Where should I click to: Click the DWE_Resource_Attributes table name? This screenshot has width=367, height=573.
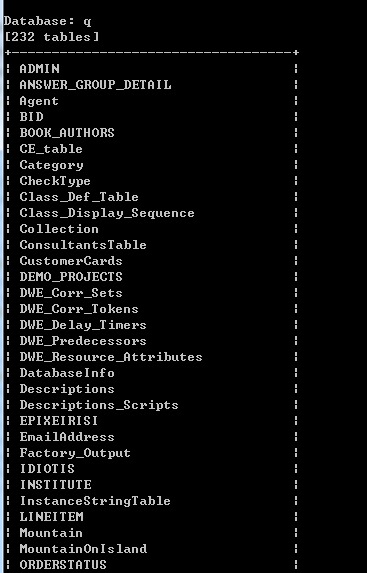pyautogui.click(x=111, y=357)
